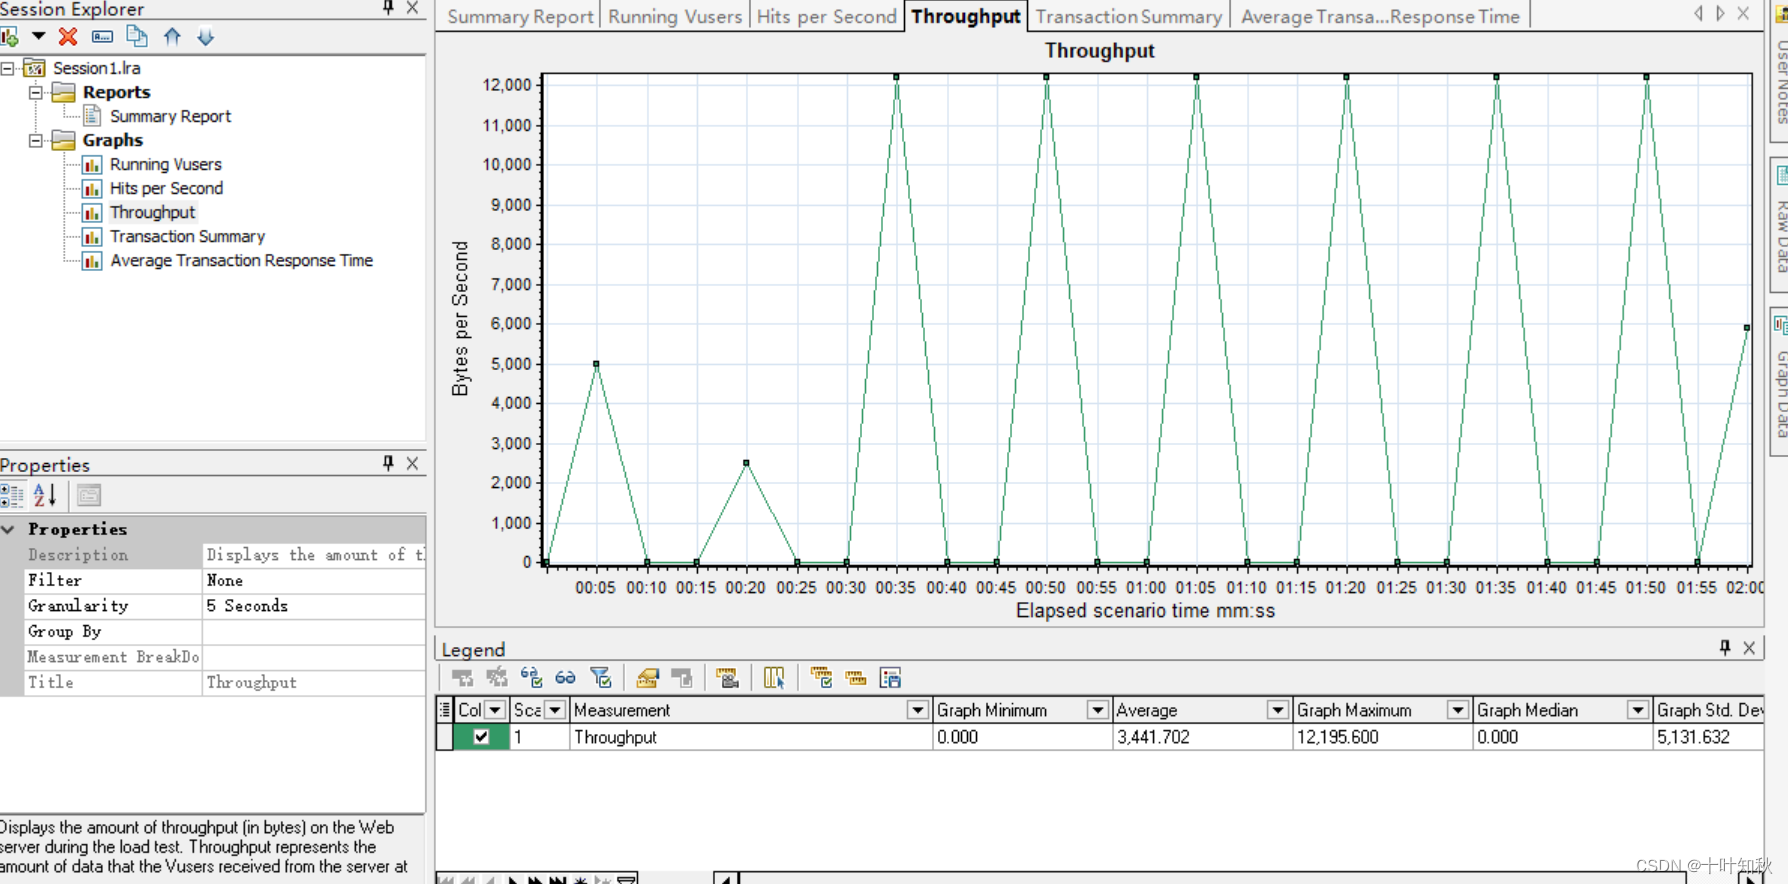Viewport: 1788px width, 884px height.
Task: Click the Group By value field
Action: coord(314,632)
